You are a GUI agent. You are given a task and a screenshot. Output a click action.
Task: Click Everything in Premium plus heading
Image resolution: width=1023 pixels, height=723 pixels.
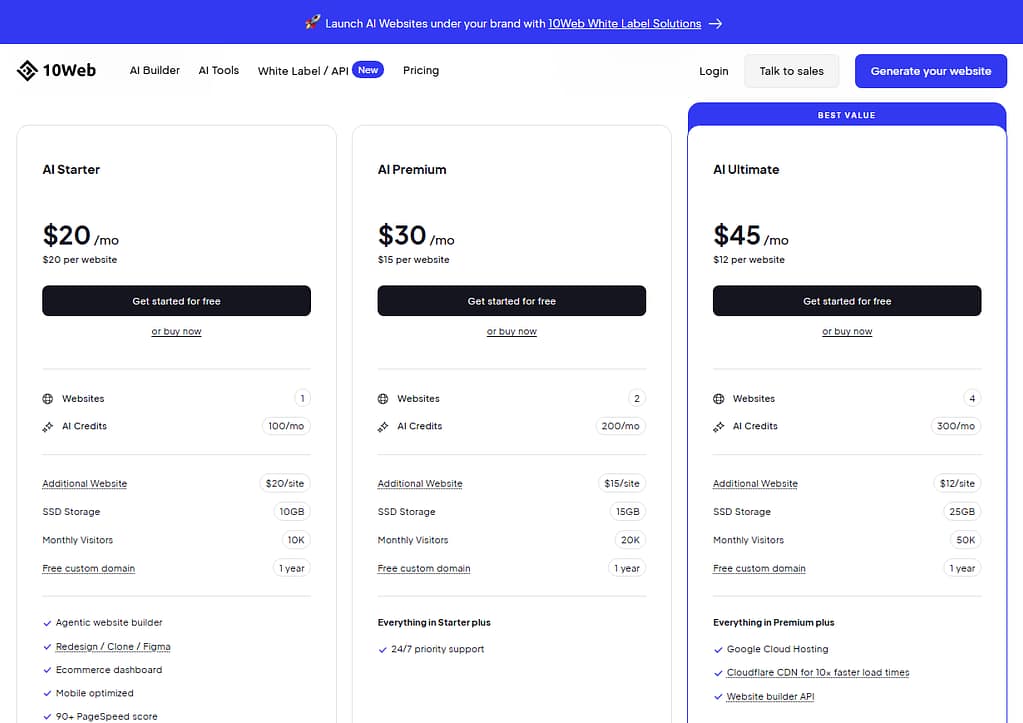pos(774,623)
